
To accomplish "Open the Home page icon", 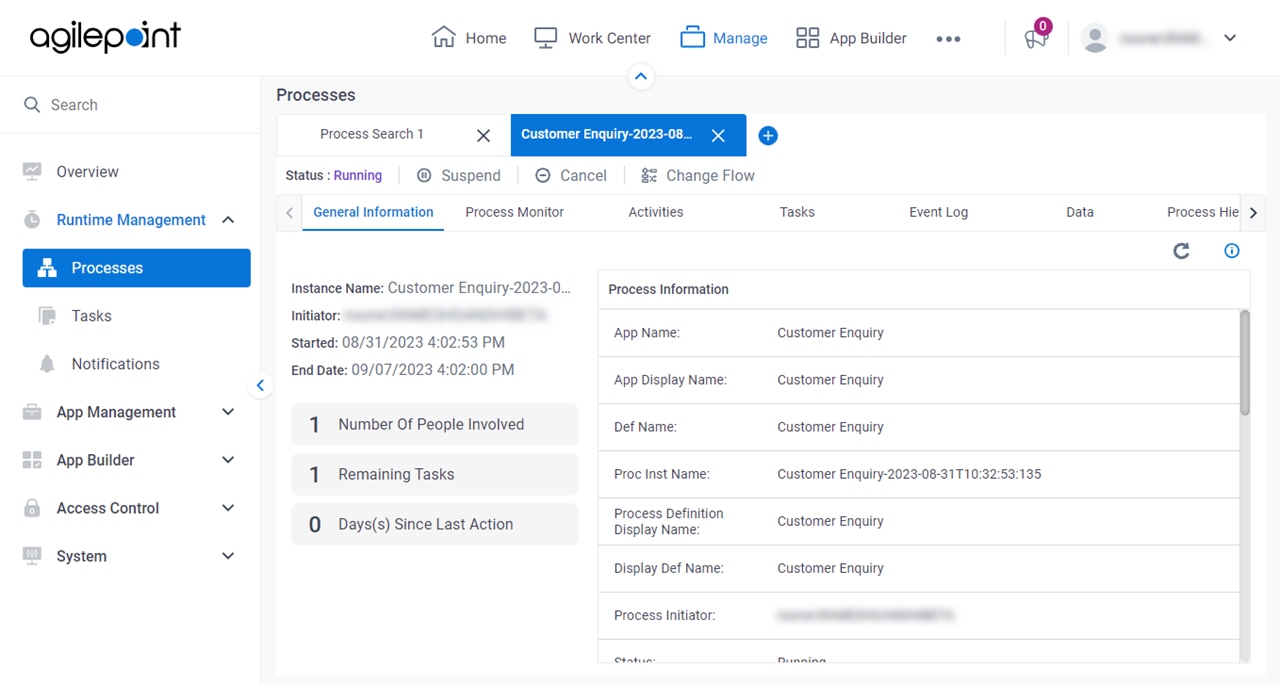I will [x=443, y=37].
